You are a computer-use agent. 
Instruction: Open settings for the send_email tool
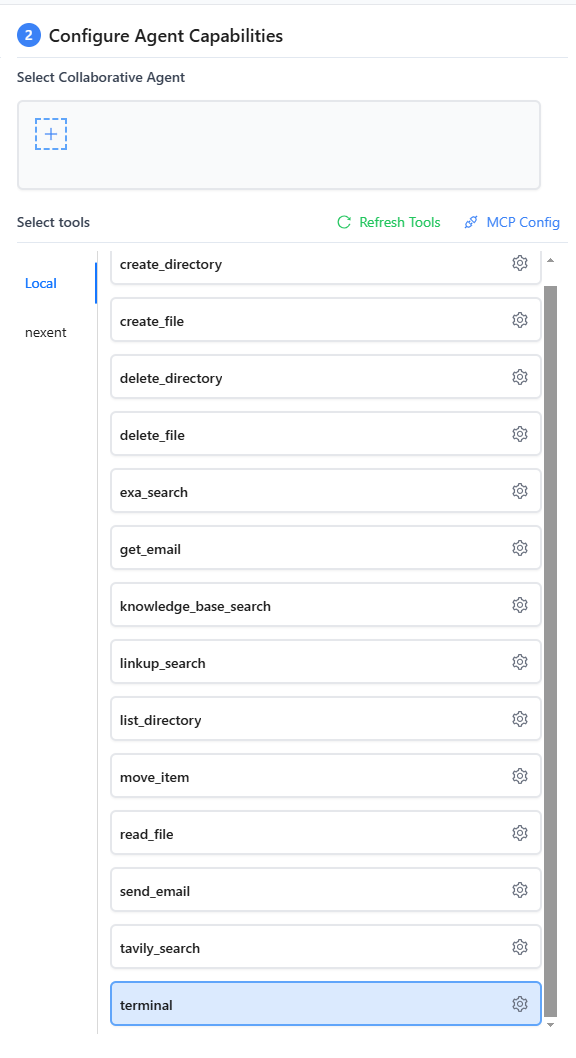[519, 889]
